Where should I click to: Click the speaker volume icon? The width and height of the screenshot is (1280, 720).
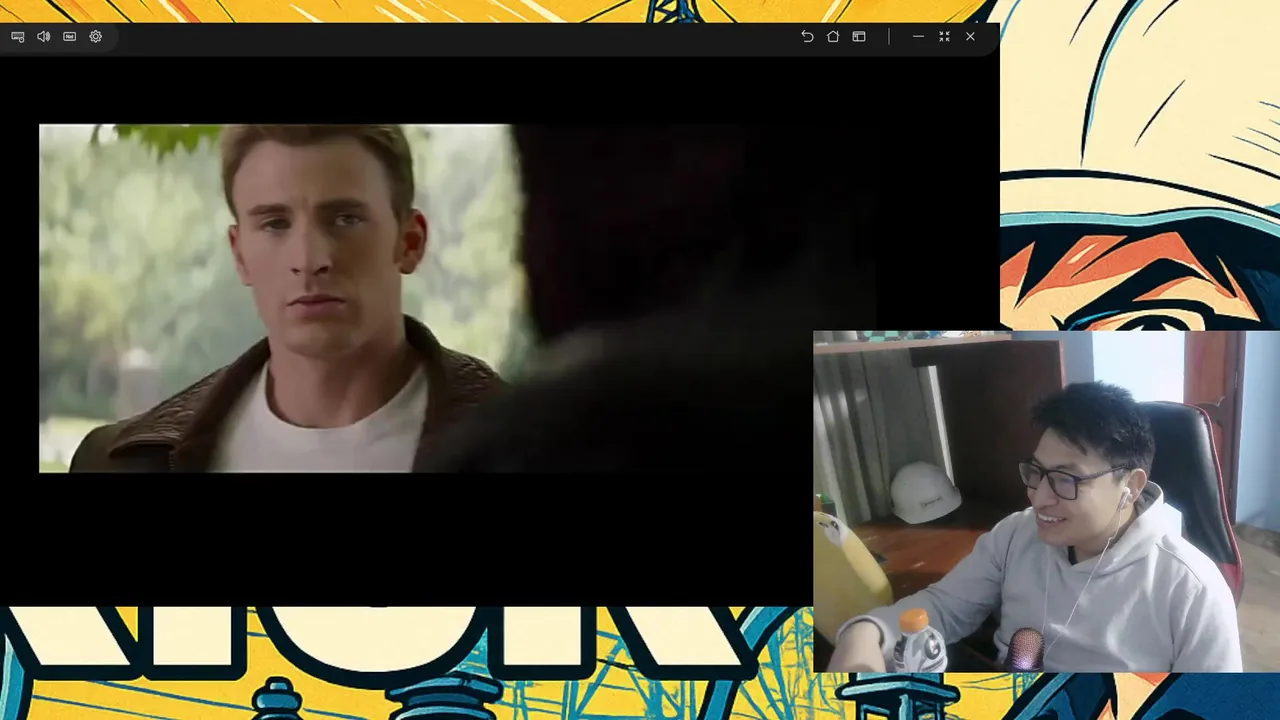[x=44, y=36]
